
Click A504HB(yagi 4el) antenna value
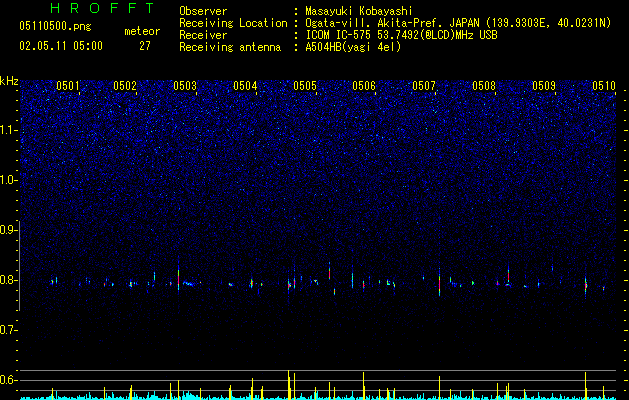click(353, 47)
